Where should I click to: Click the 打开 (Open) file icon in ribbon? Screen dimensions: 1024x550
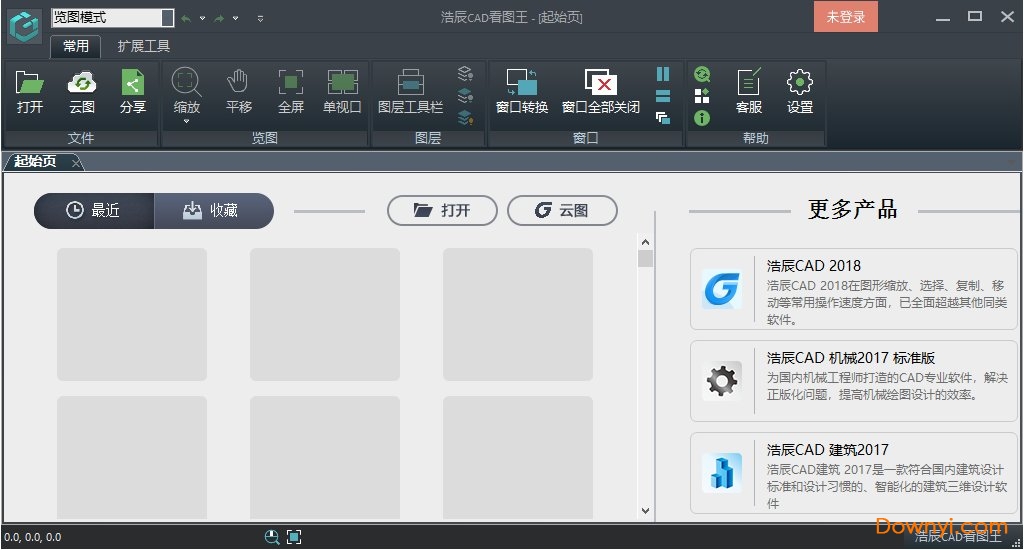(x=30, y=91)
